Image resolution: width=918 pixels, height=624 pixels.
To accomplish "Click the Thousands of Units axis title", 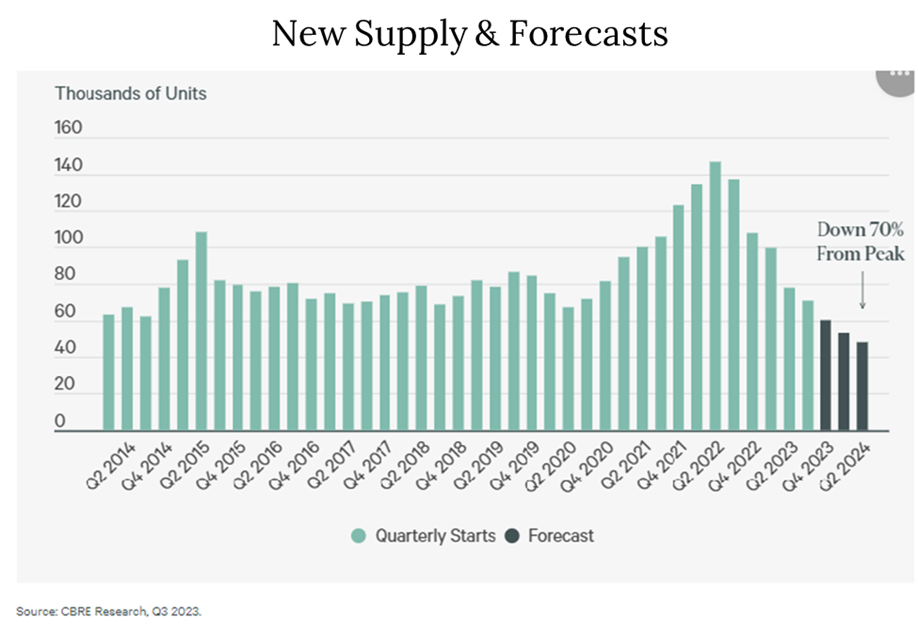I will tap(130, 94).
